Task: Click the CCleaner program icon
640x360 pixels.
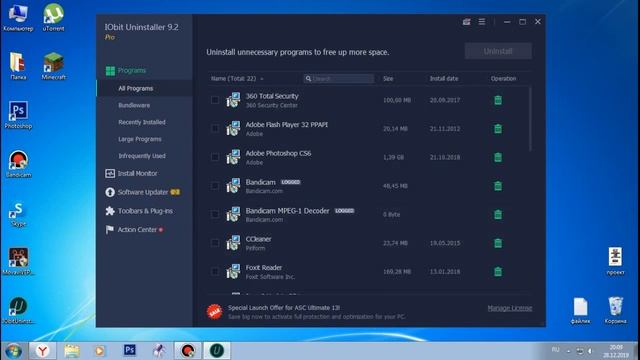Action: pyautogui.click(x=233, y=243)
